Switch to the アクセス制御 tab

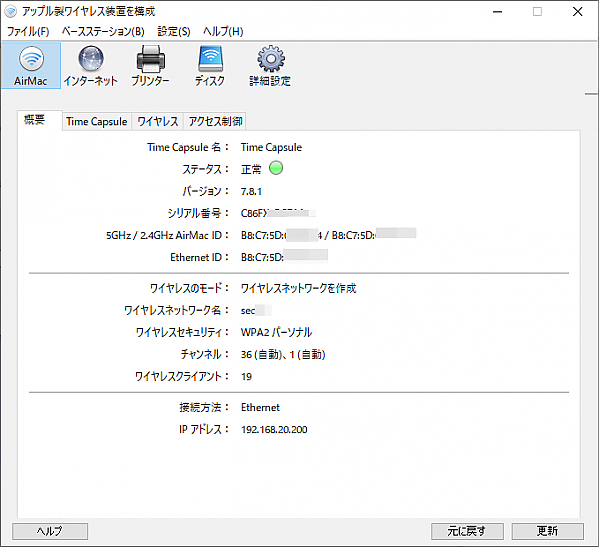click(215, 121)
